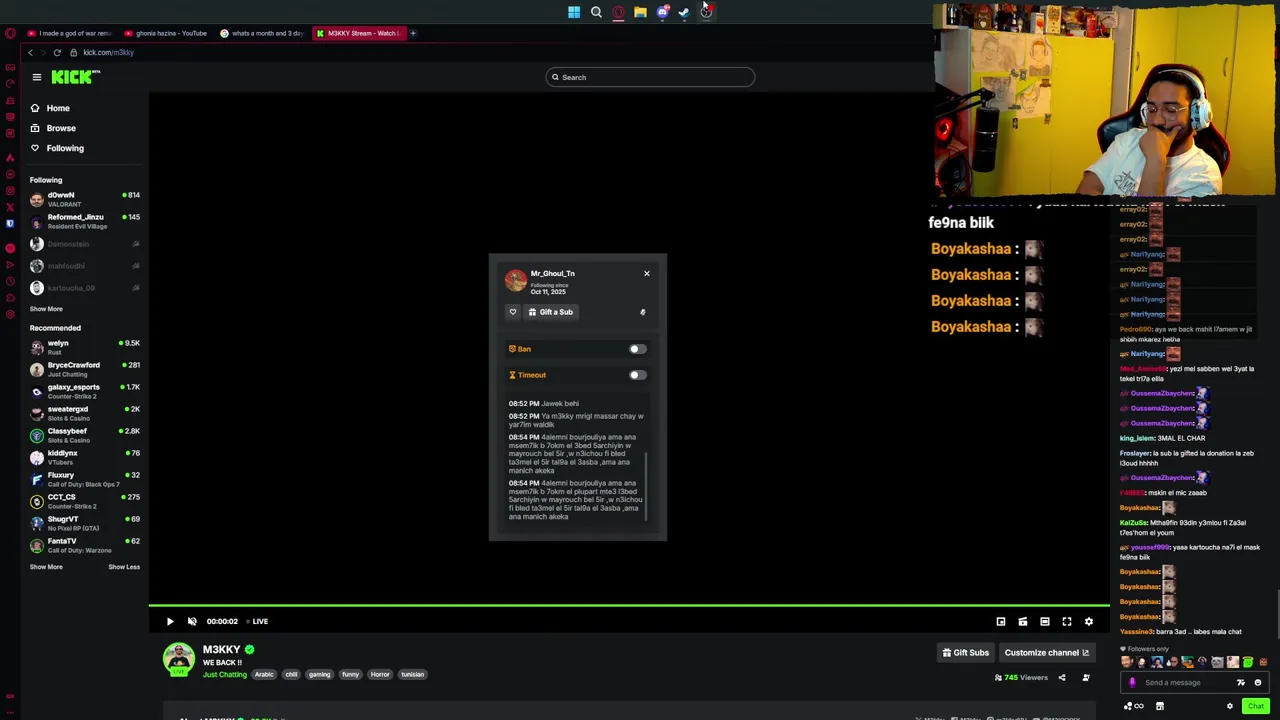This screenshot has height=720, width=1280.
Task: Toggle theater mode in player
Action: (1044, 621)
